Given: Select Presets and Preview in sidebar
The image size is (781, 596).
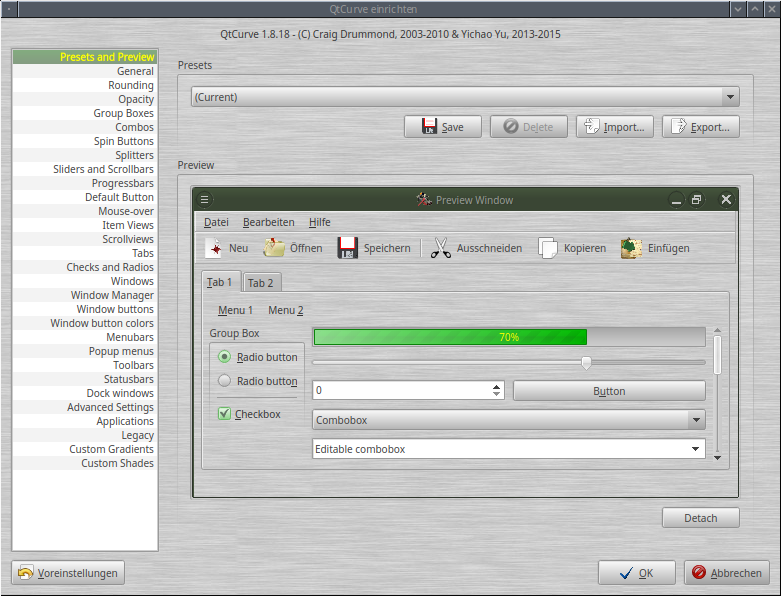Looking at the screenshot, I should (85, 57).
